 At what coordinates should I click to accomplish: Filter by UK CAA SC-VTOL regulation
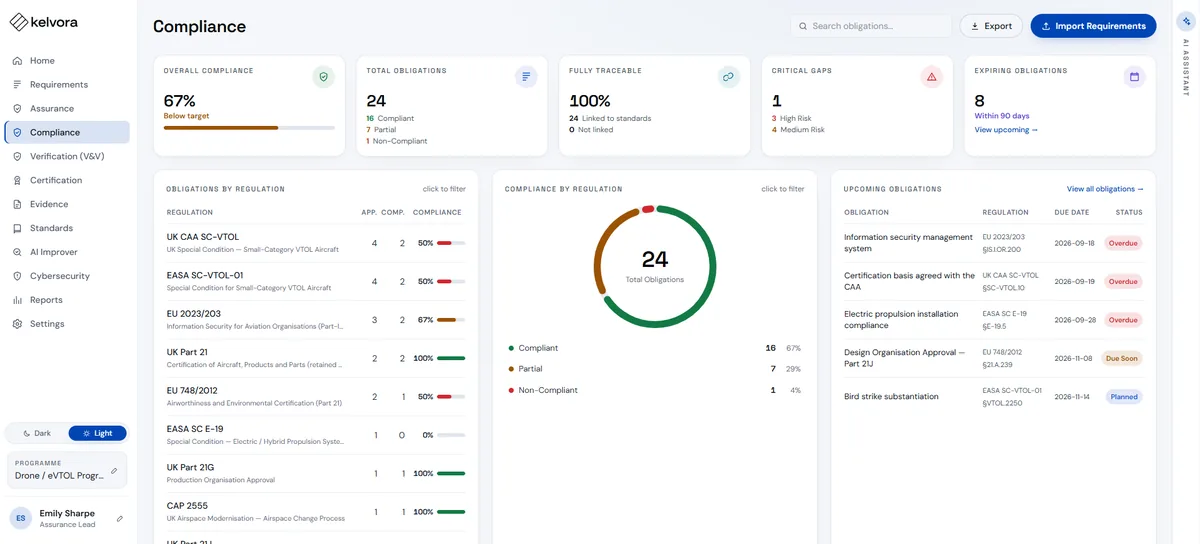316,243
